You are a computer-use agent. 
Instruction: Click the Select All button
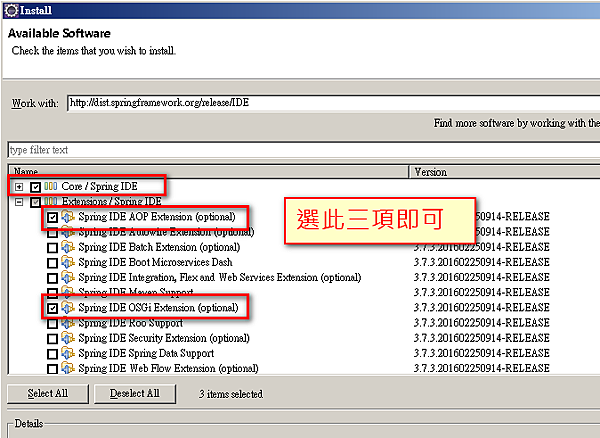(x=48, y=394)
